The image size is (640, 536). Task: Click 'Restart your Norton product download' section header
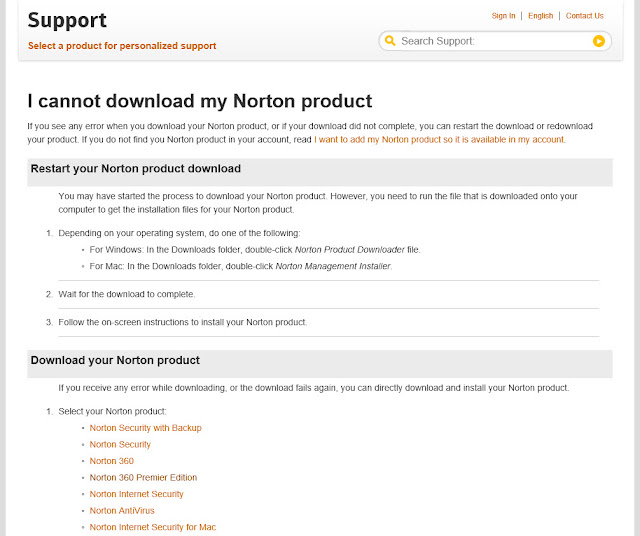click(x=136, y=169)
